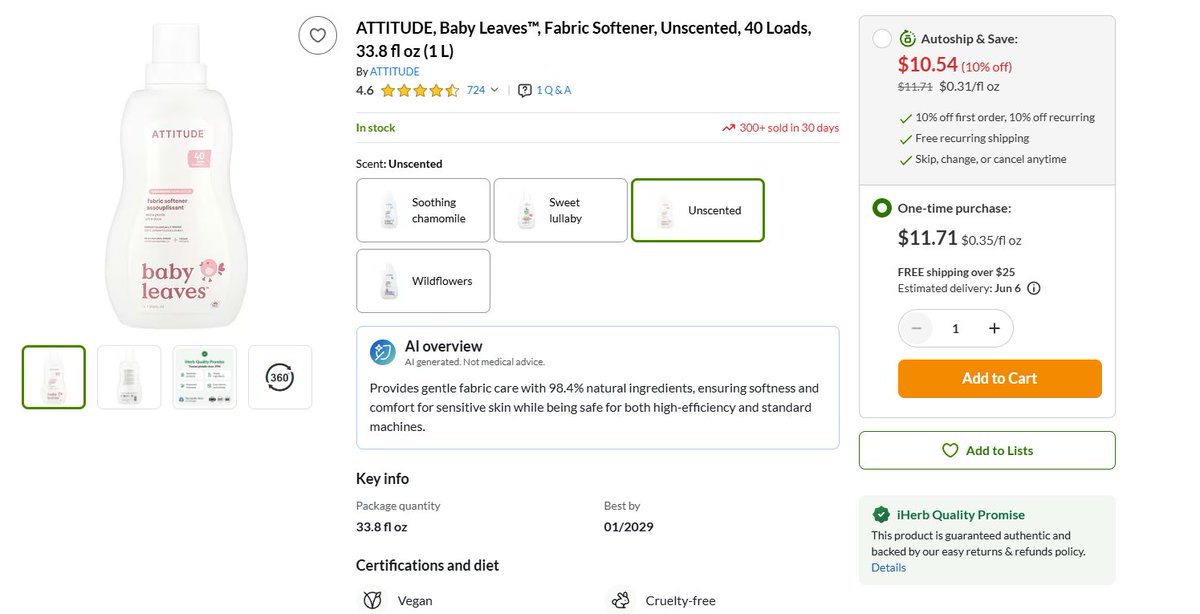The height and width of the screenshot is (614, 1200).
Task: Choose the Sweet lullaby scent
Action: 560,210
